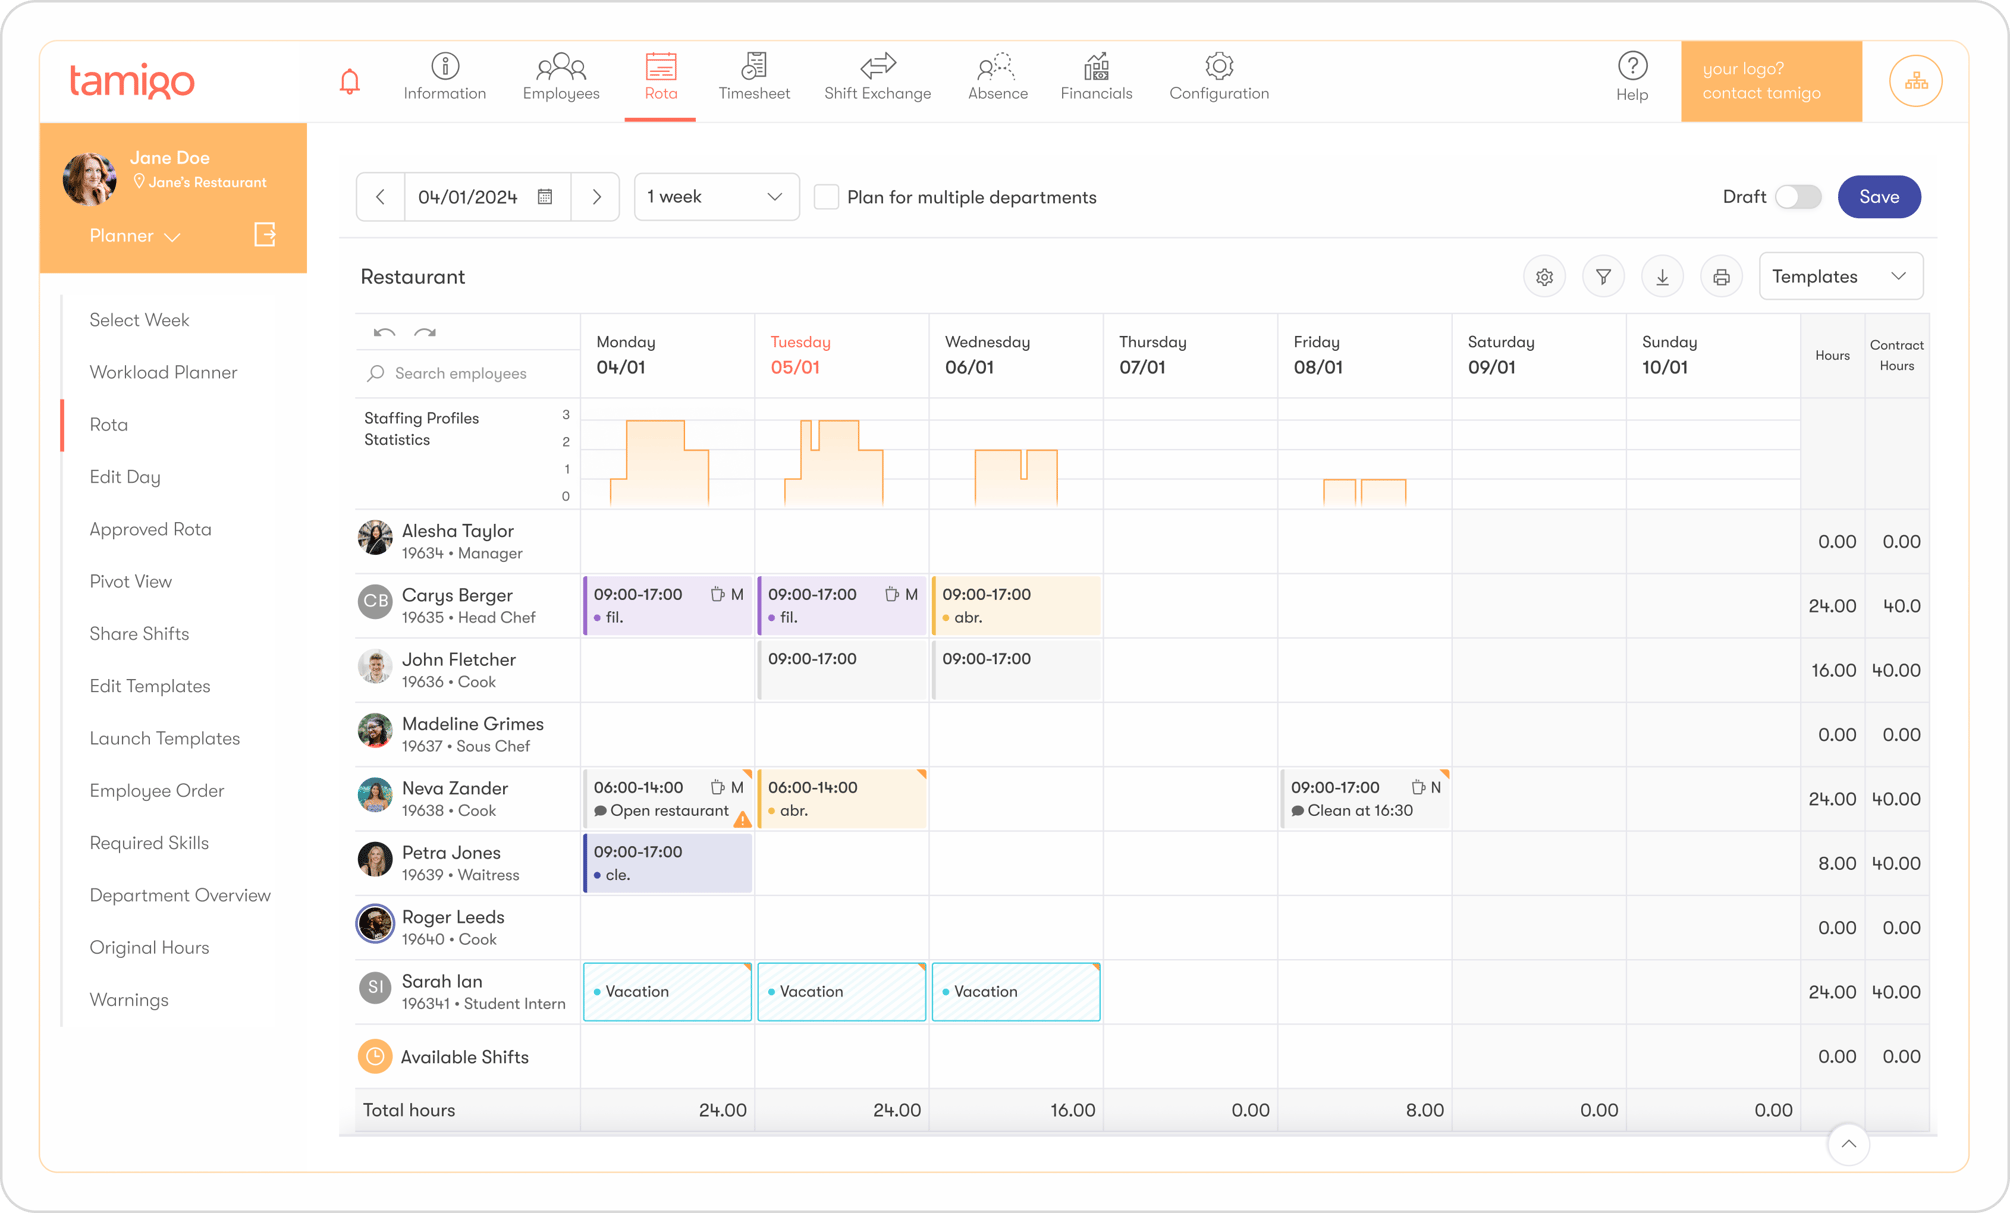Click the print rota icon

(1721, 276)
